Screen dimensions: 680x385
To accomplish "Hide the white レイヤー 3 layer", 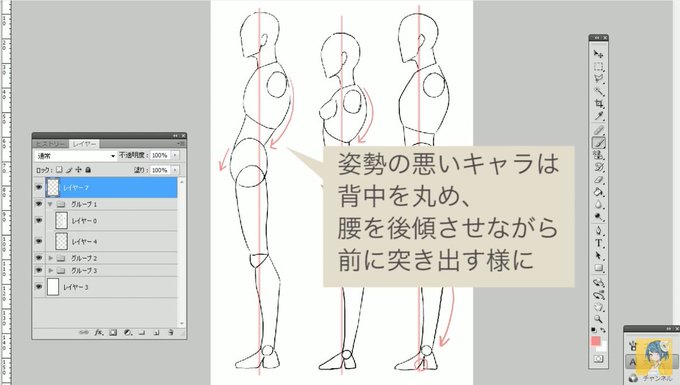I will click(39, 287).
